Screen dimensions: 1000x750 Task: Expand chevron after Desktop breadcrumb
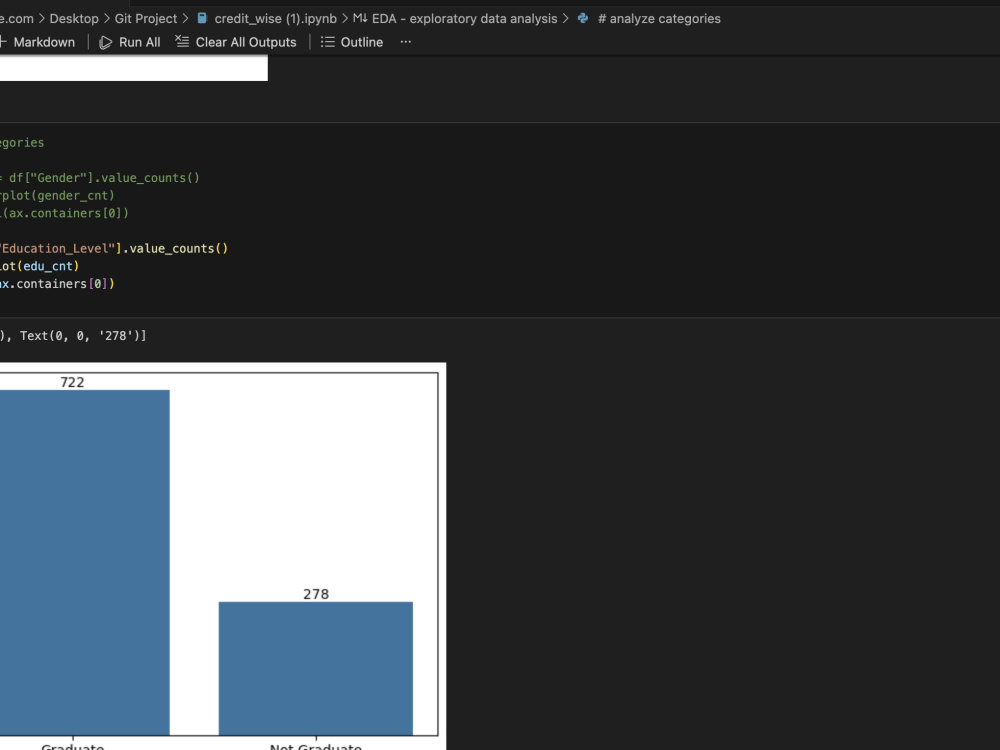point(107,18)
